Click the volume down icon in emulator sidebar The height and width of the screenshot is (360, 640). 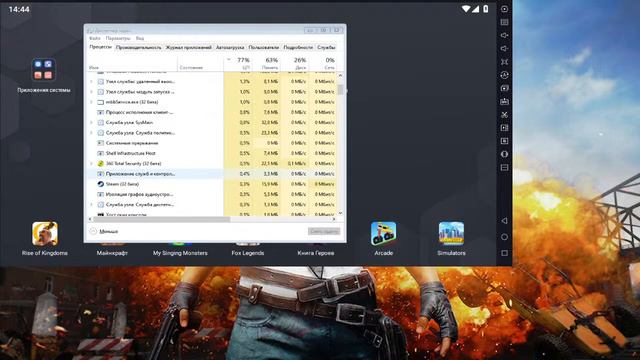click(504, 49)
